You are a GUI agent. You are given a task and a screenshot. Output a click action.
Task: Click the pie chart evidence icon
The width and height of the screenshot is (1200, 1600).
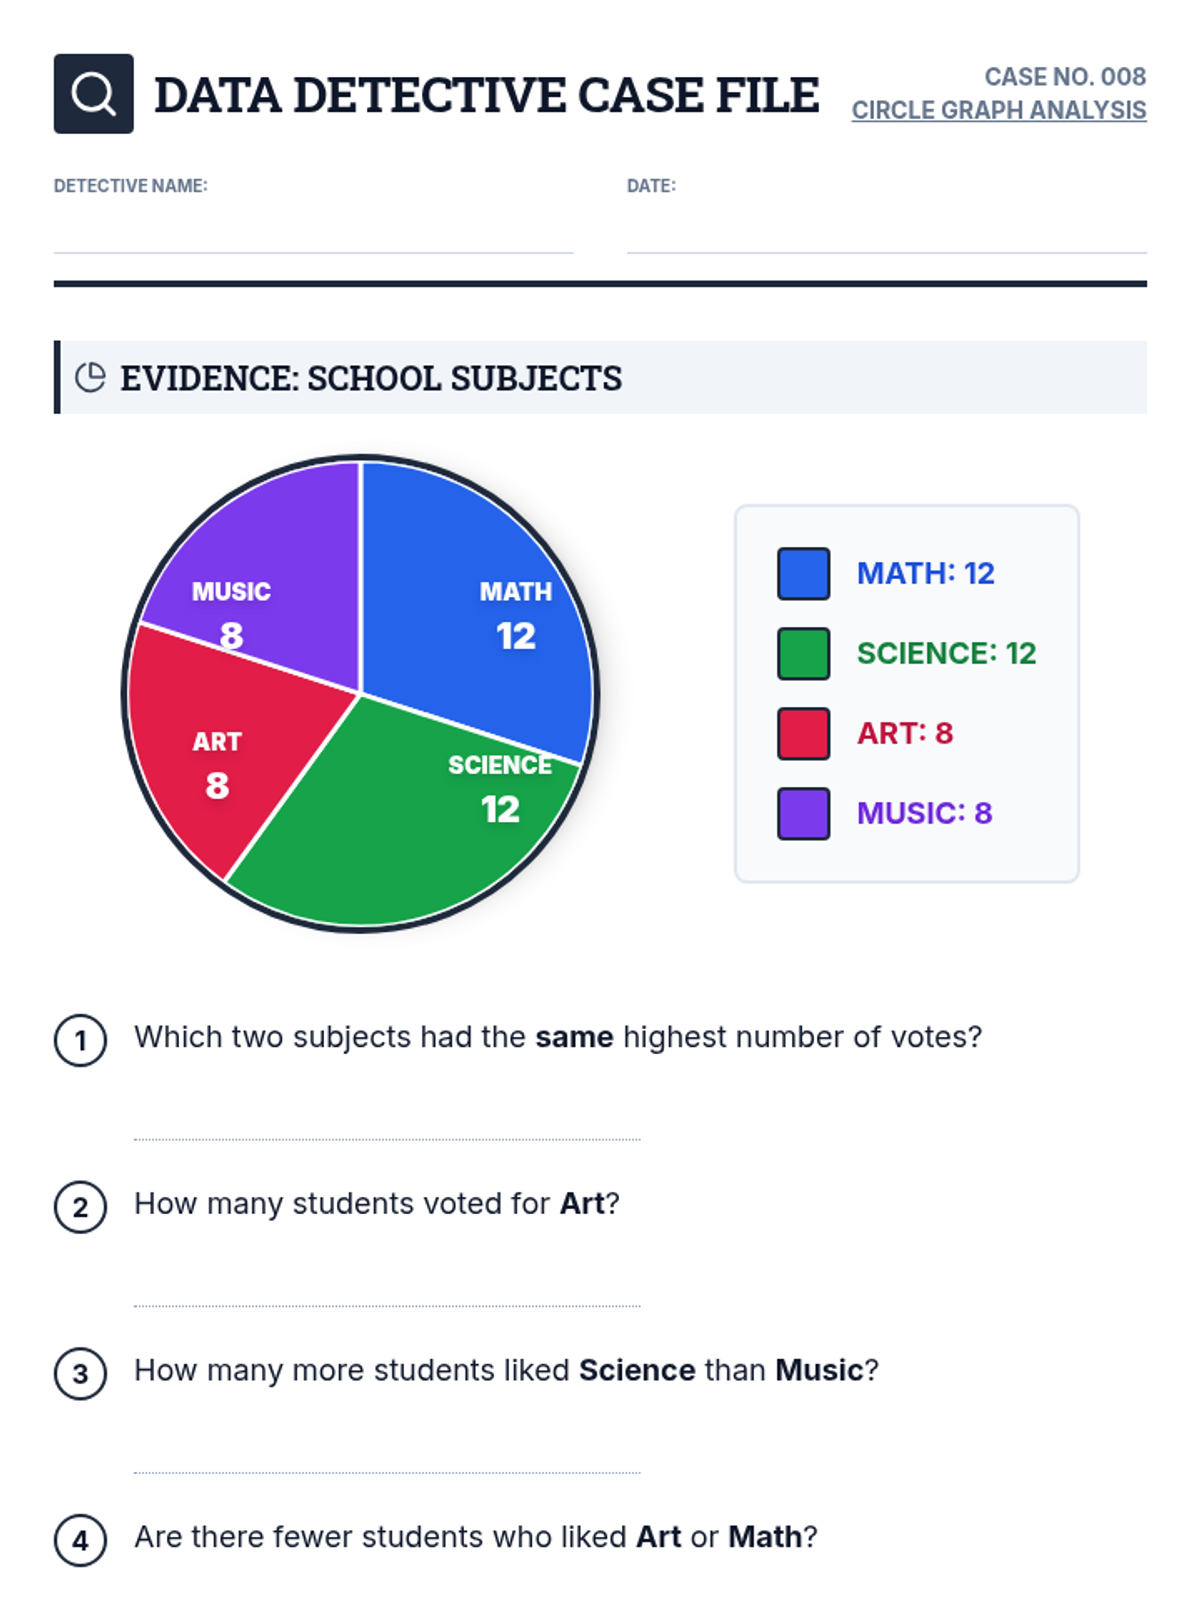click(x=90, y=377)
